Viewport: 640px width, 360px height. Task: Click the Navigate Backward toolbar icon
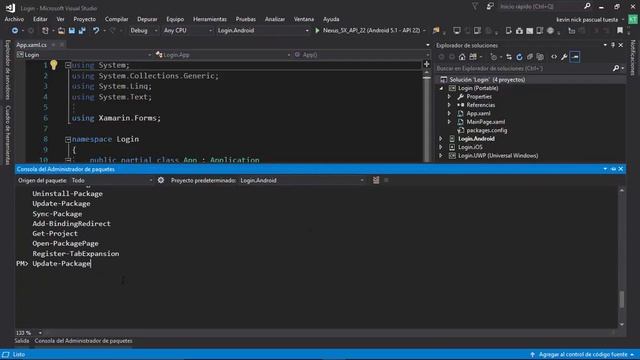coord(14,31)
